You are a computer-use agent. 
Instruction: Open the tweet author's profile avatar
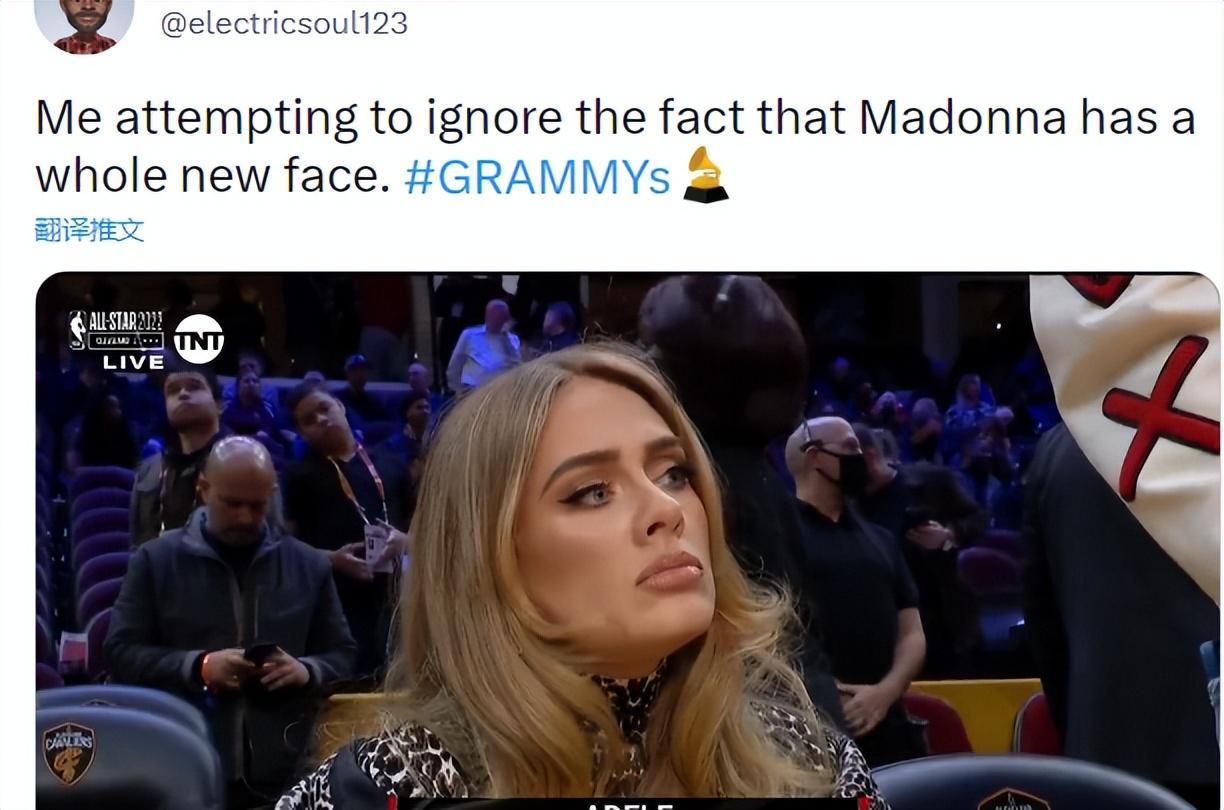[84, 22]
